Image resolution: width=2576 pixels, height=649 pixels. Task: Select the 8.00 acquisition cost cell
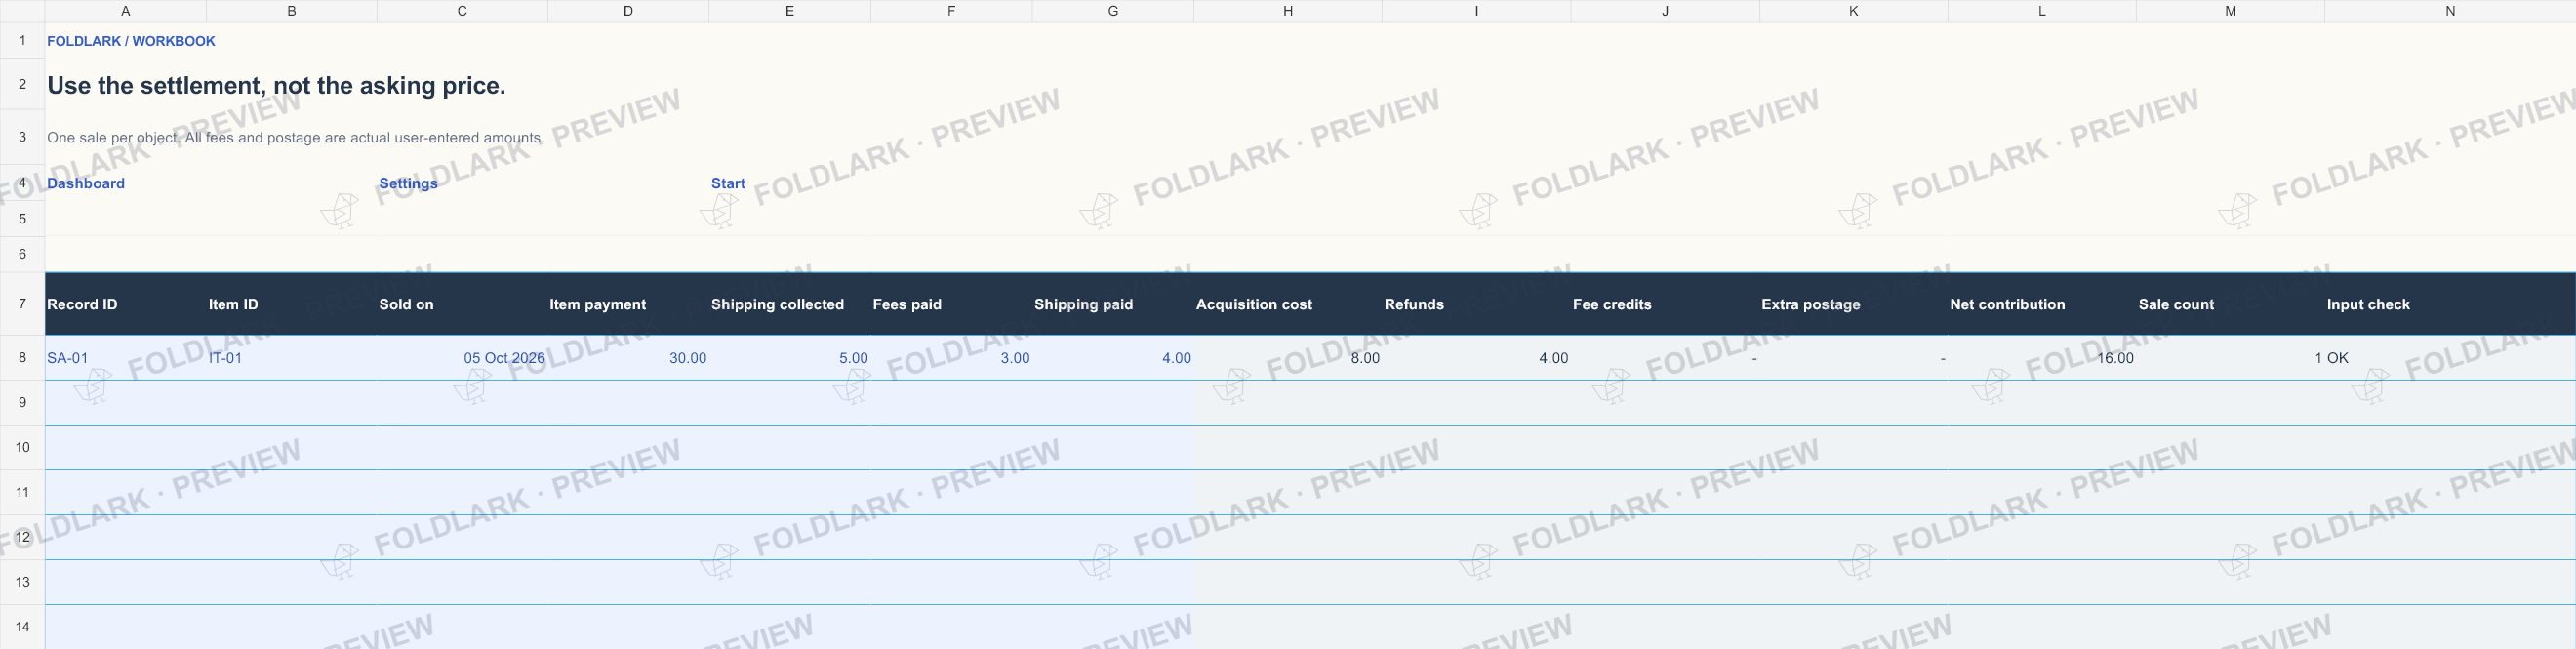click(1288, 358)
